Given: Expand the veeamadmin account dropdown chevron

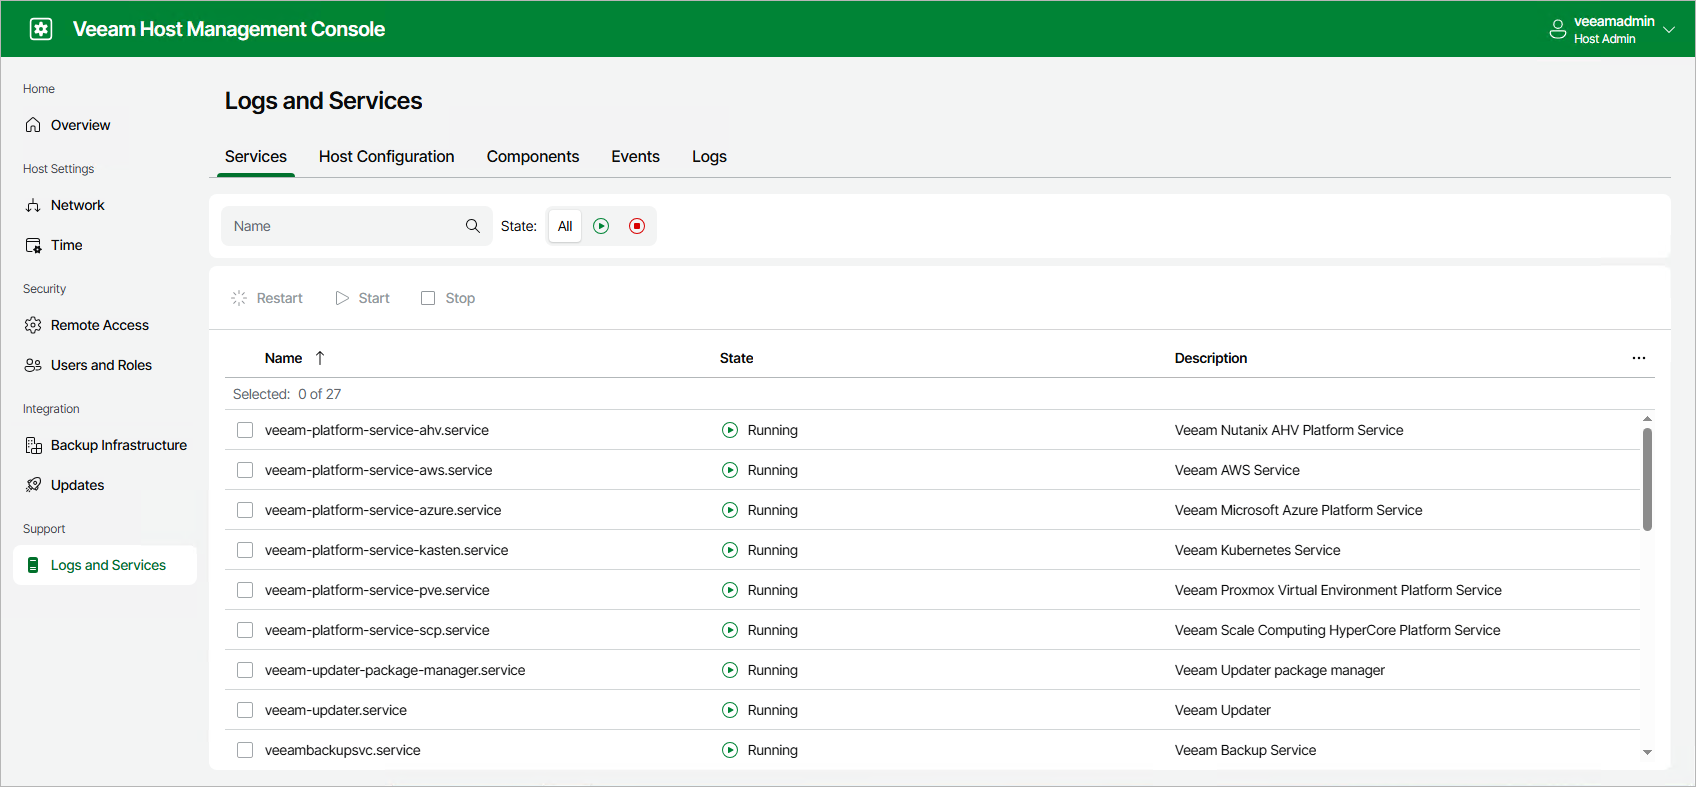Looking at the screenshot, I should pos(1669,30).
